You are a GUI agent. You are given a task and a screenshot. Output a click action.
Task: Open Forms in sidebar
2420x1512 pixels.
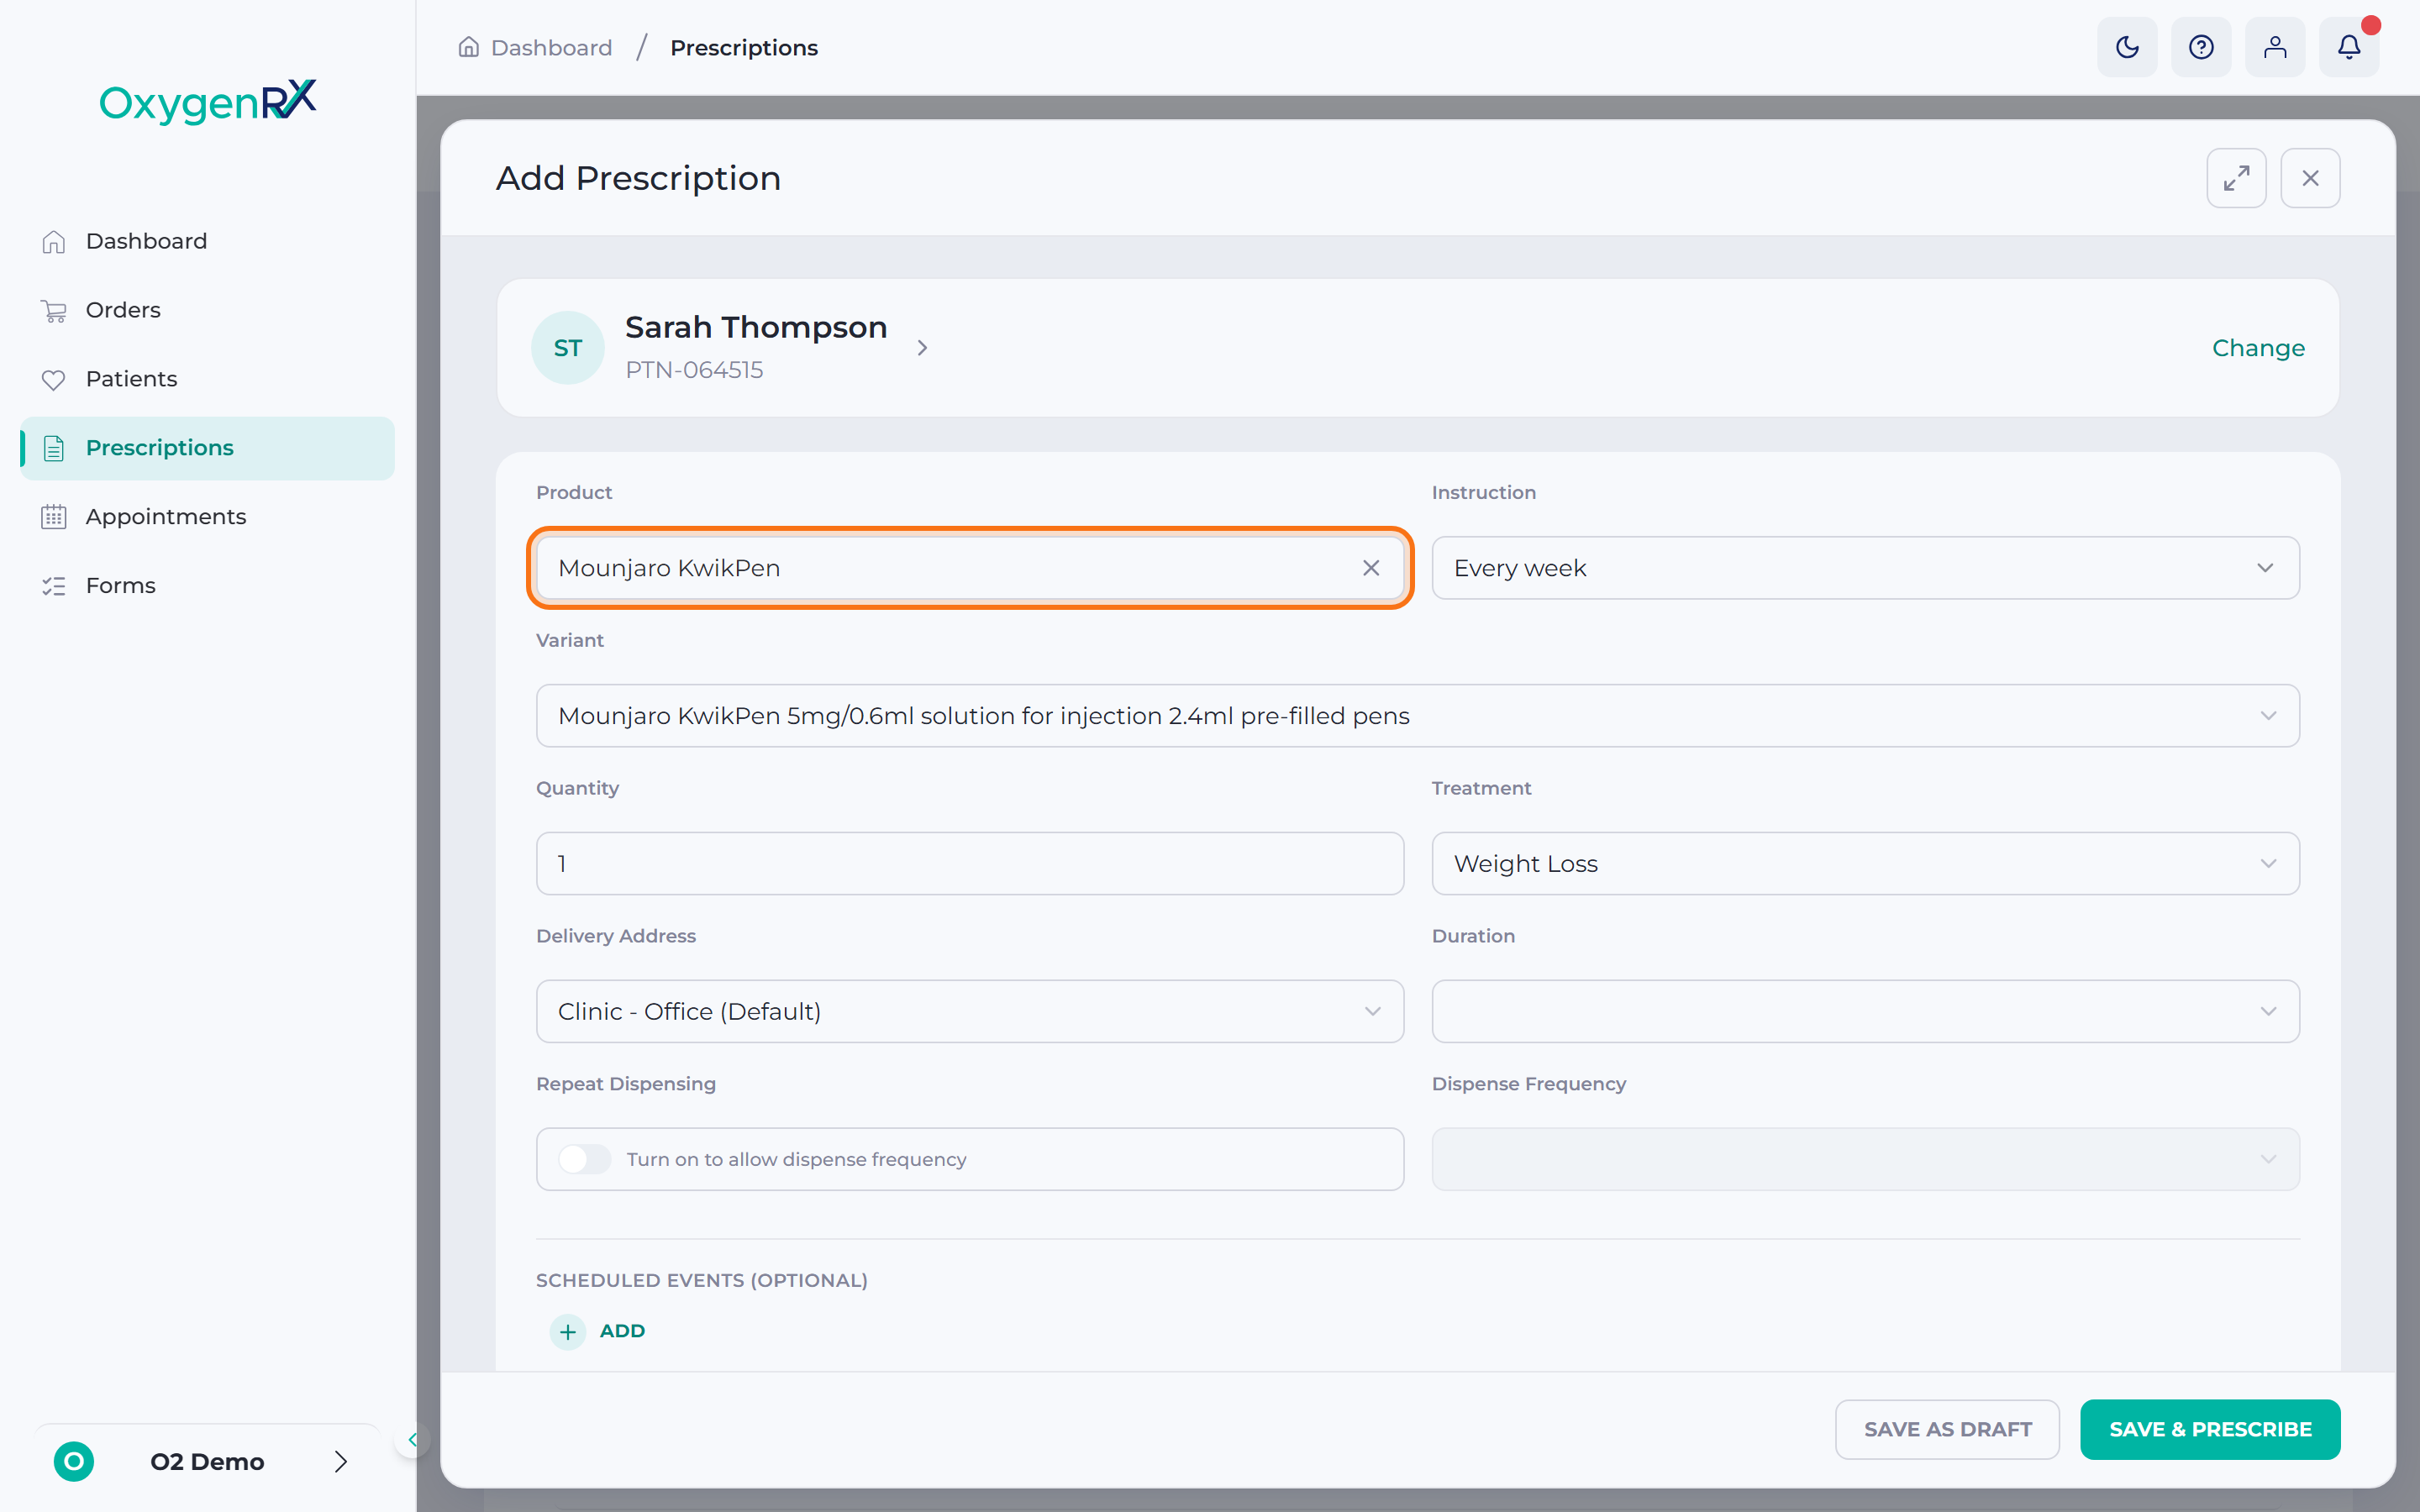pos(207,586)
